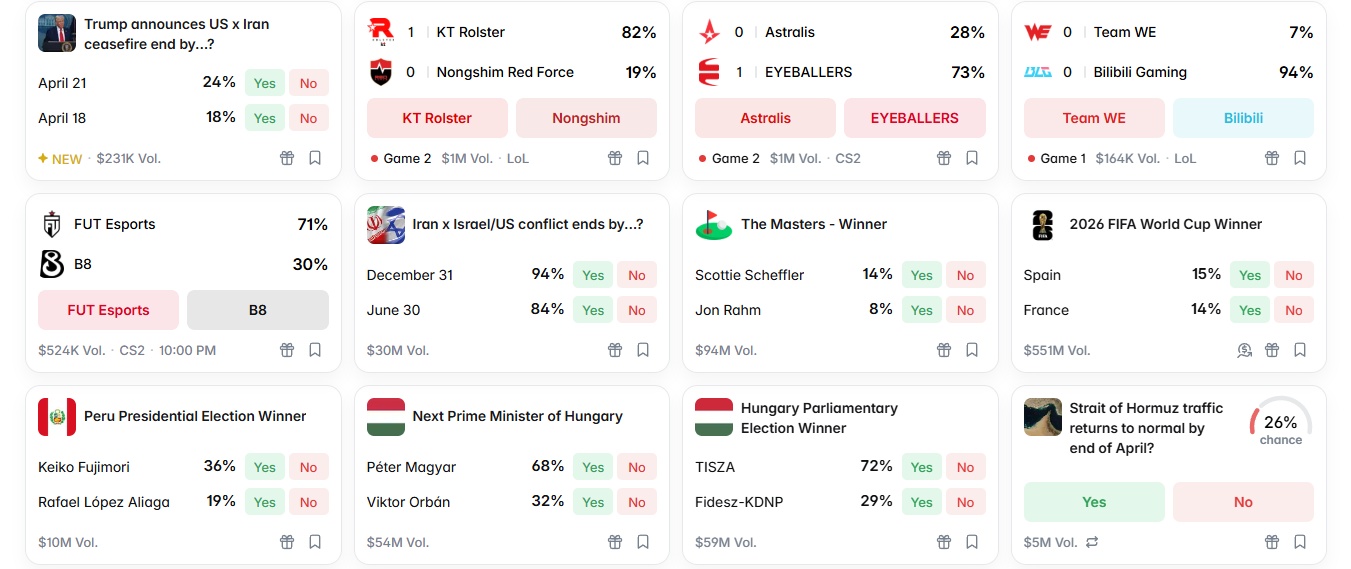
Task: Click gift icon on The Masters card
Action: pyautogui.click(x=944, y=350)
